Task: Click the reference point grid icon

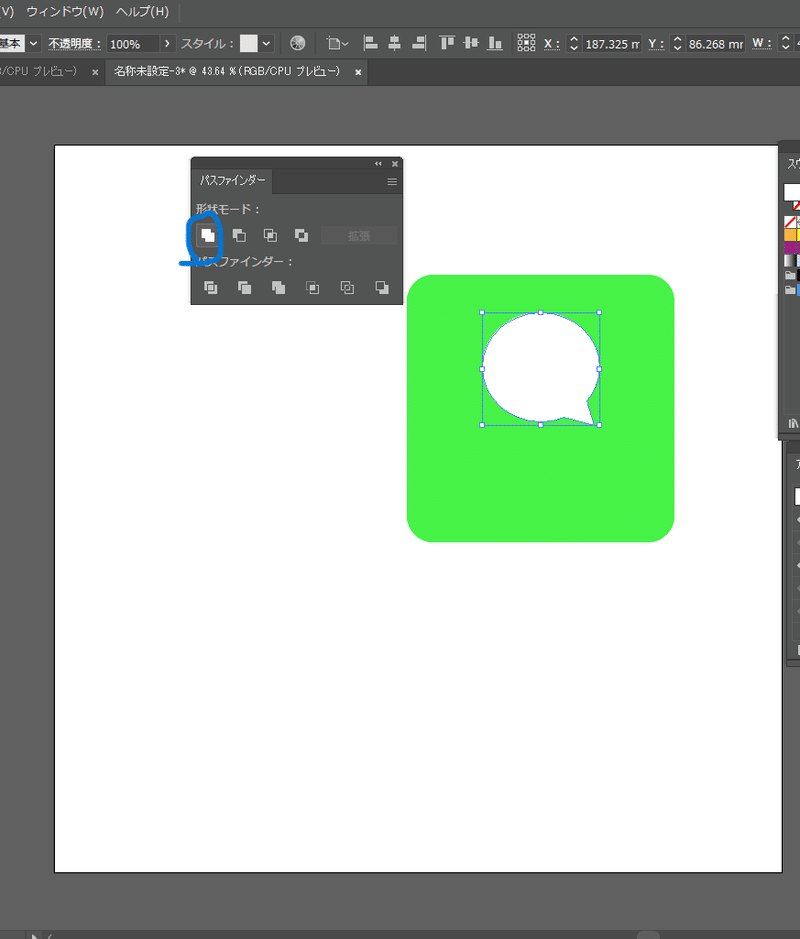Action: pos(526,43)
